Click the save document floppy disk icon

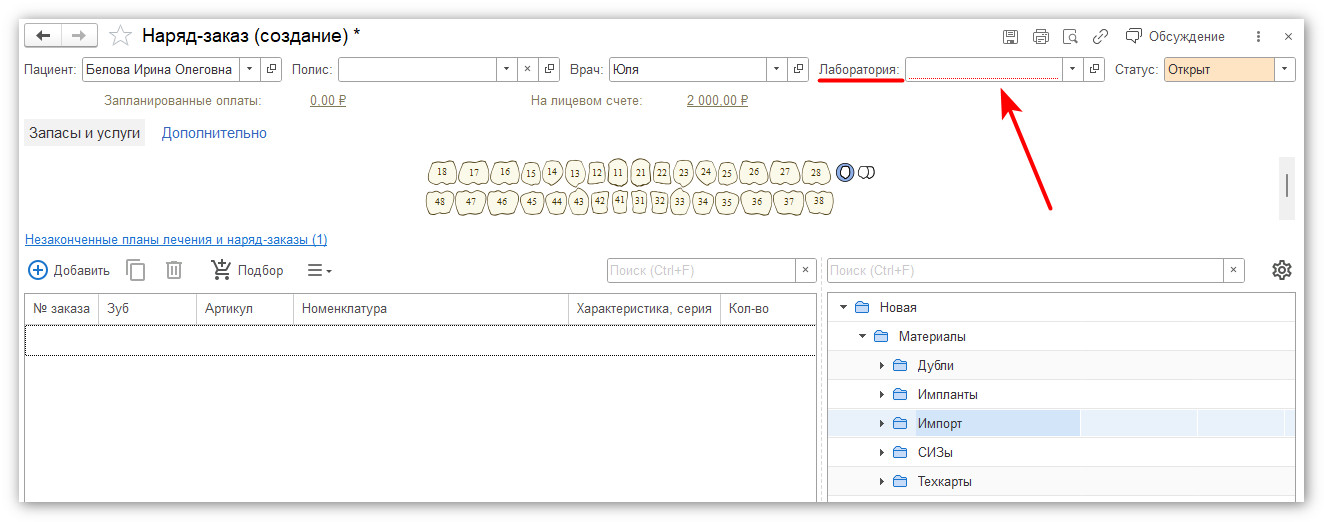point(1010,36)
